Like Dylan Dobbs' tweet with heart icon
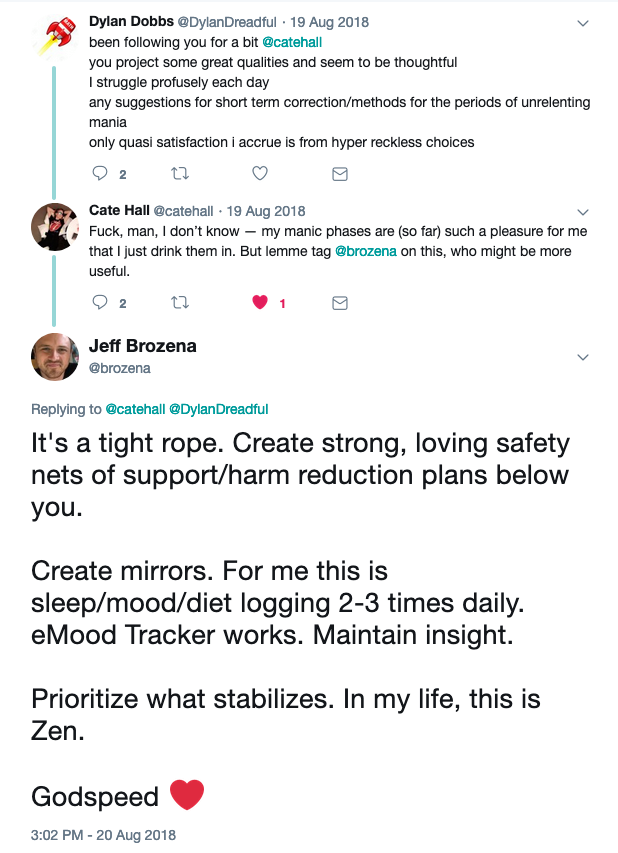The image size is (618, 853). [x=260, y=174]
